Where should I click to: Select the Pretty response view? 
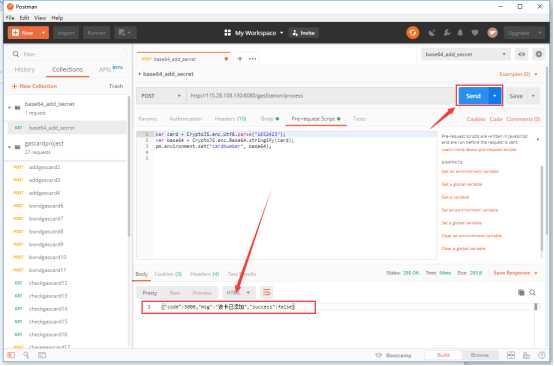point(150,292)
